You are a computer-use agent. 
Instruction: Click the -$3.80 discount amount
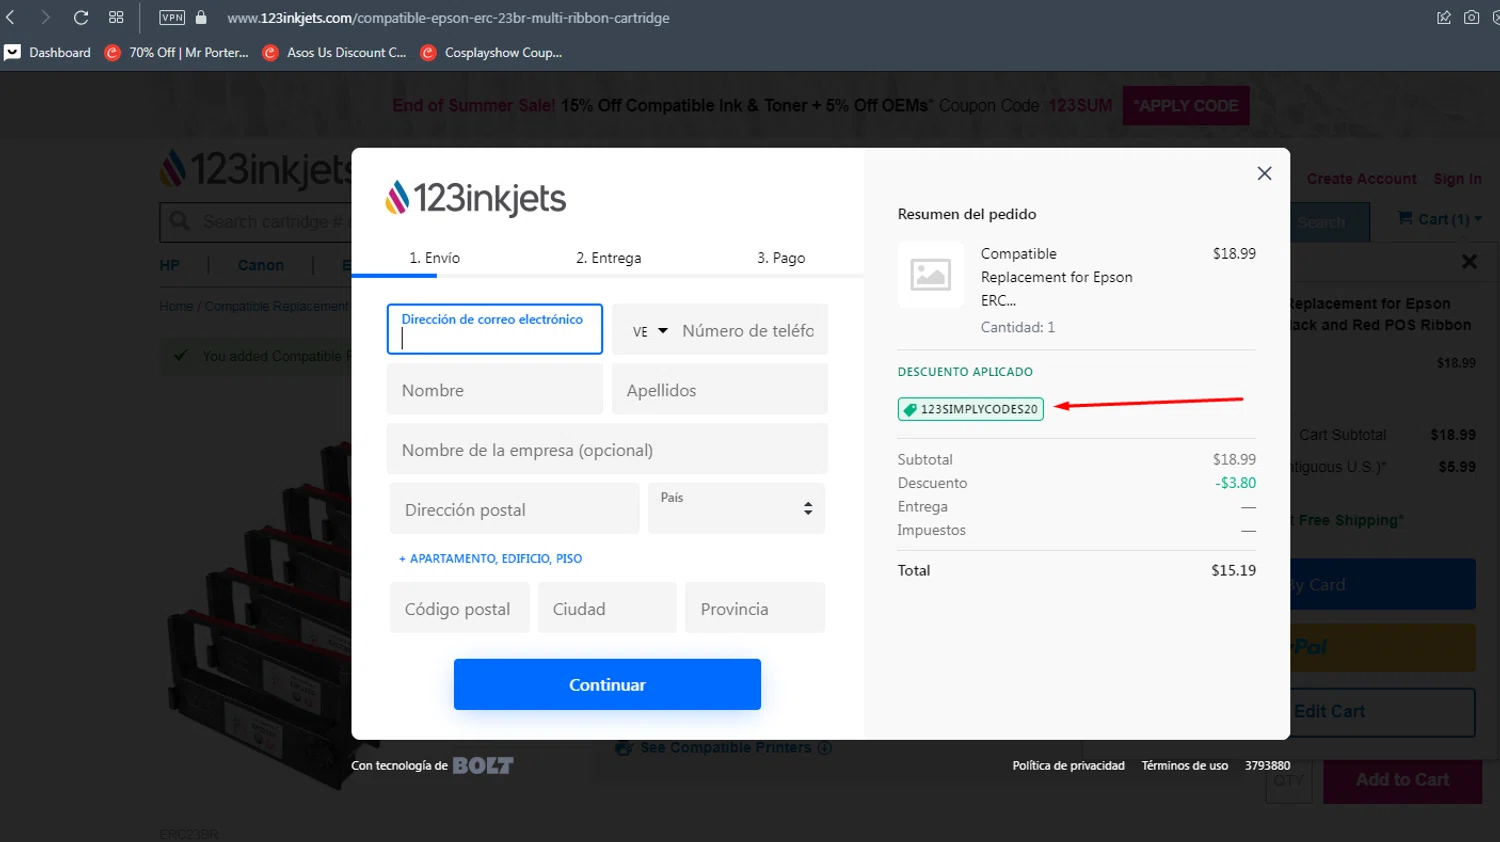point(1236,483)
